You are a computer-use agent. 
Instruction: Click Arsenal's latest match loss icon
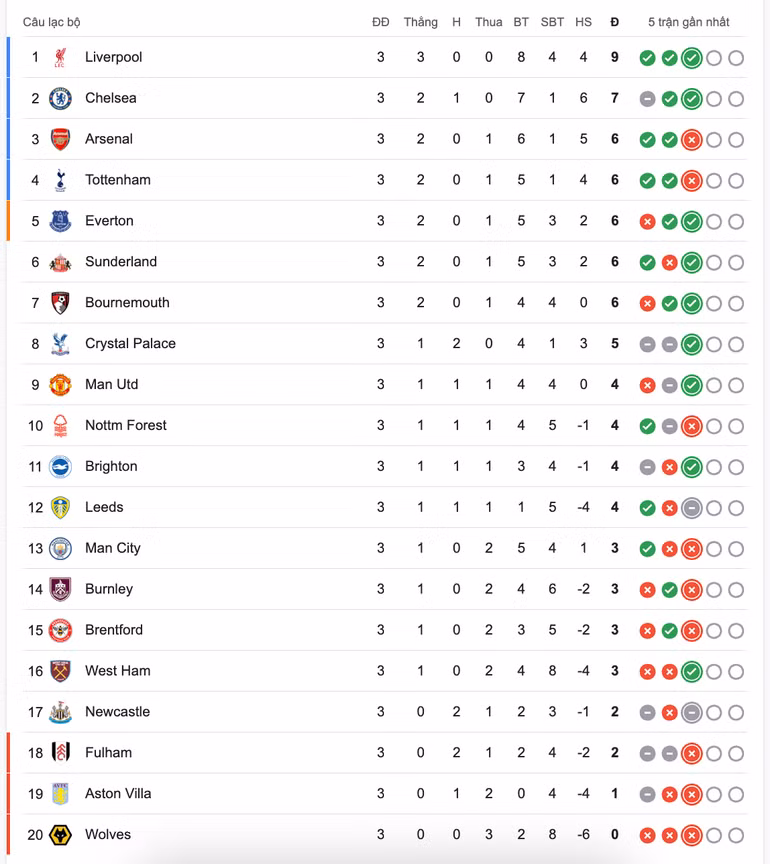tap(691, 140)
